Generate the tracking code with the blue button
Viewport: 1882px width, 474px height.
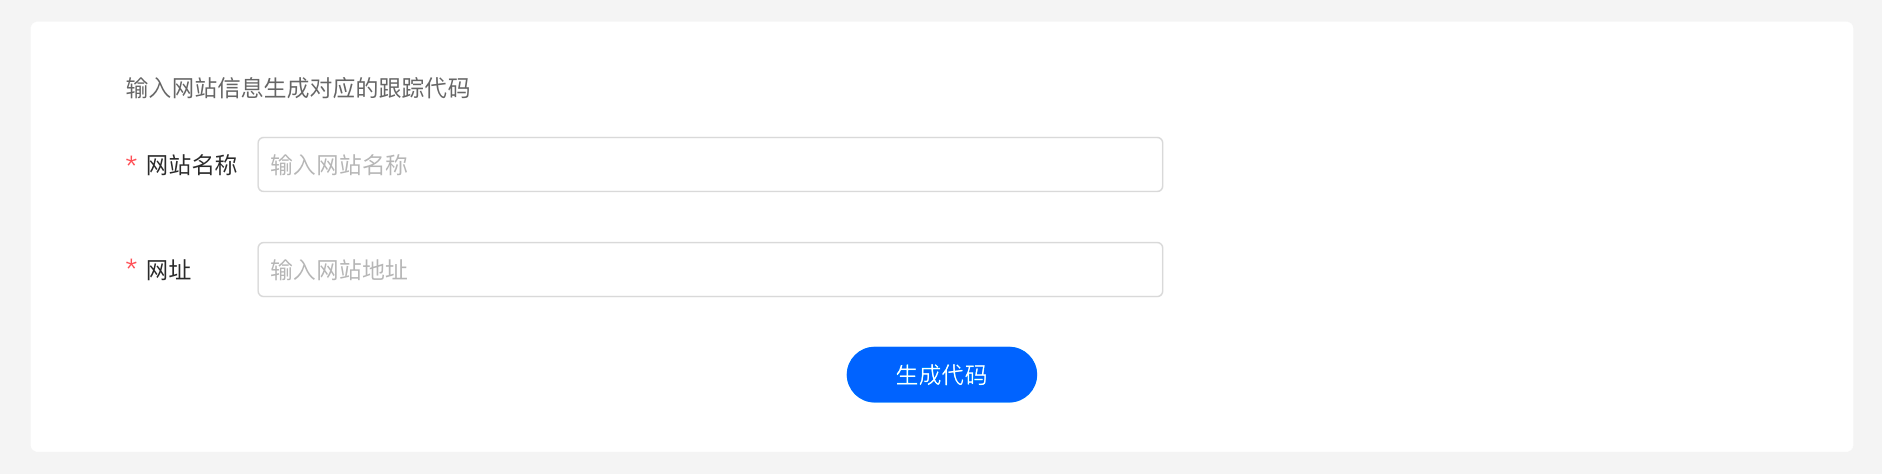[941, 375]
